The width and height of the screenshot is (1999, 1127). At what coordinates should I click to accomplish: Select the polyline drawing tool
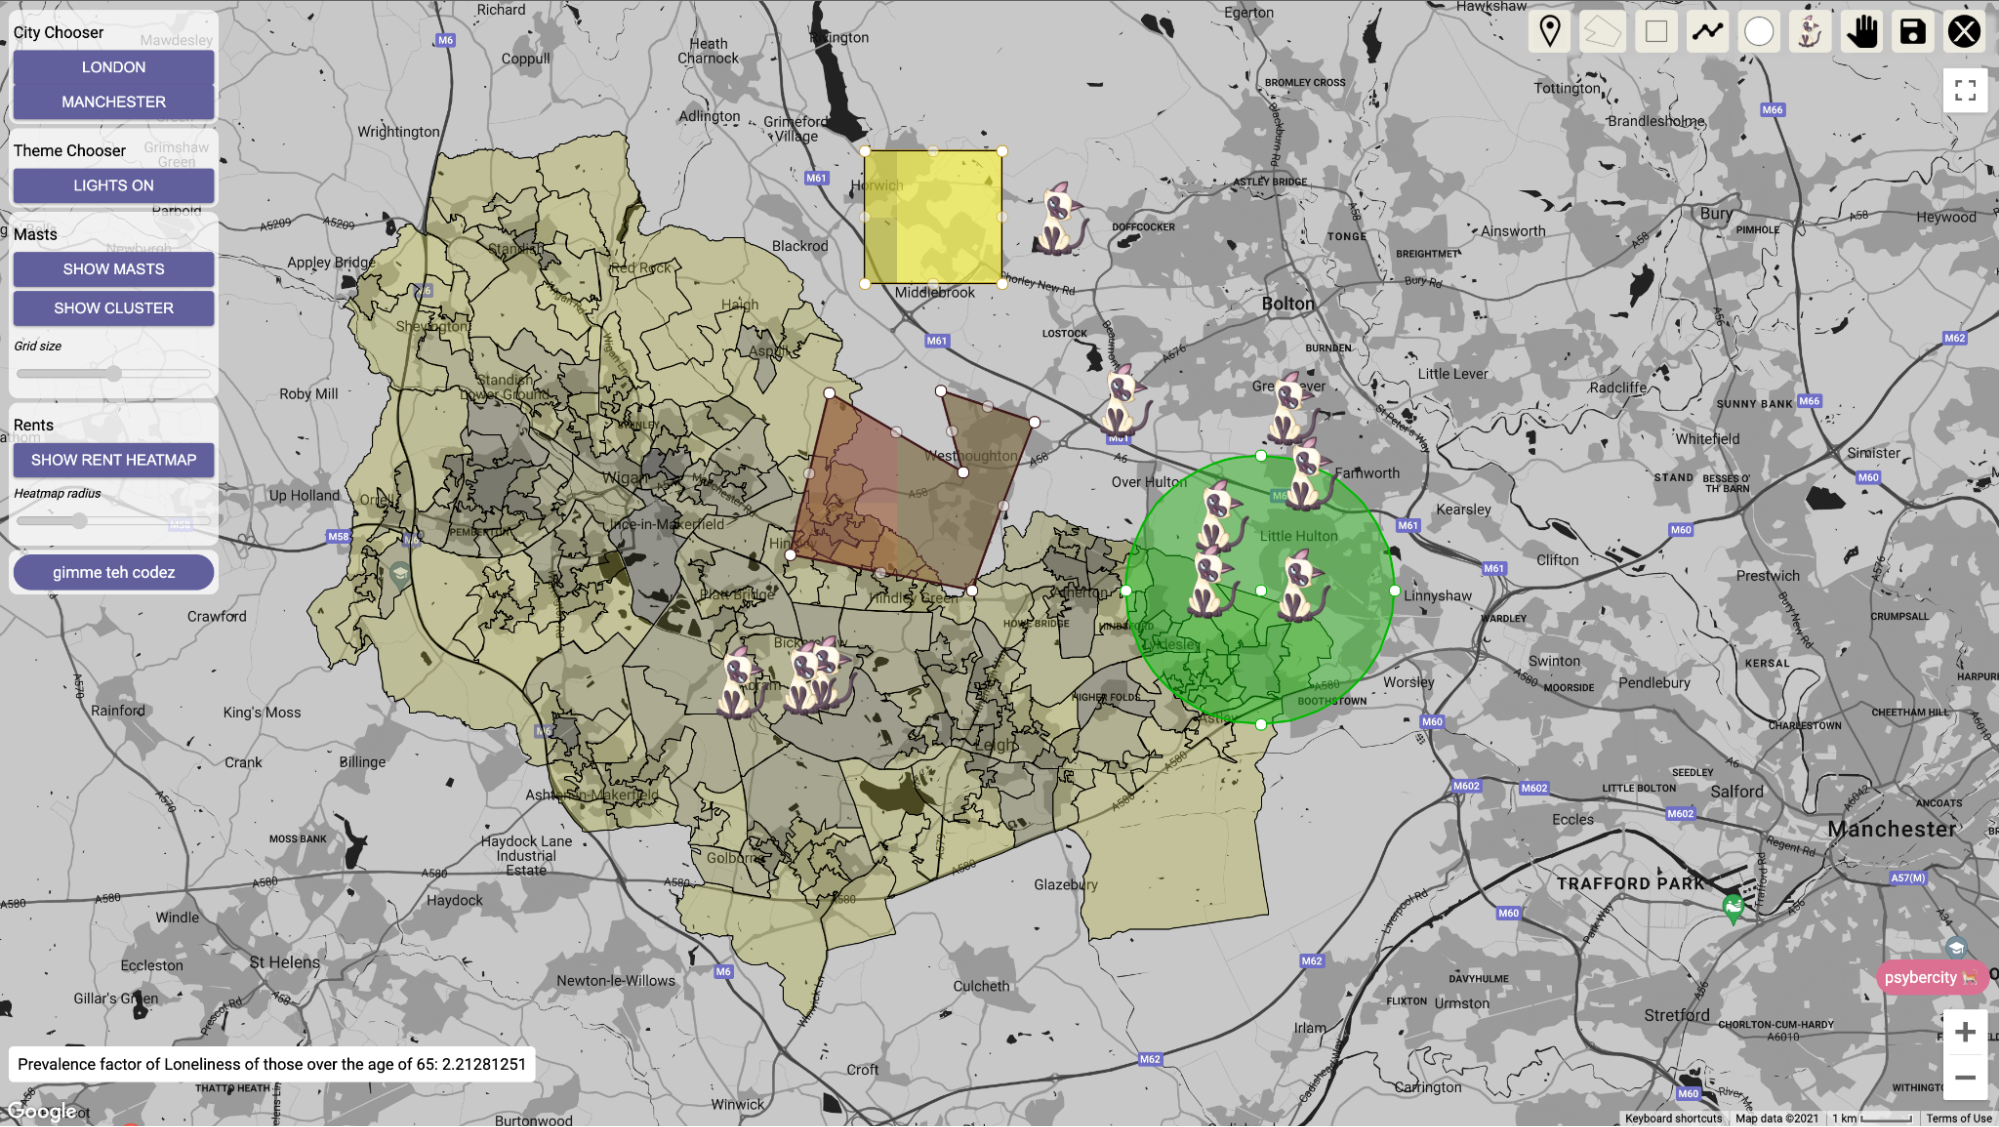click(1708, 32)
